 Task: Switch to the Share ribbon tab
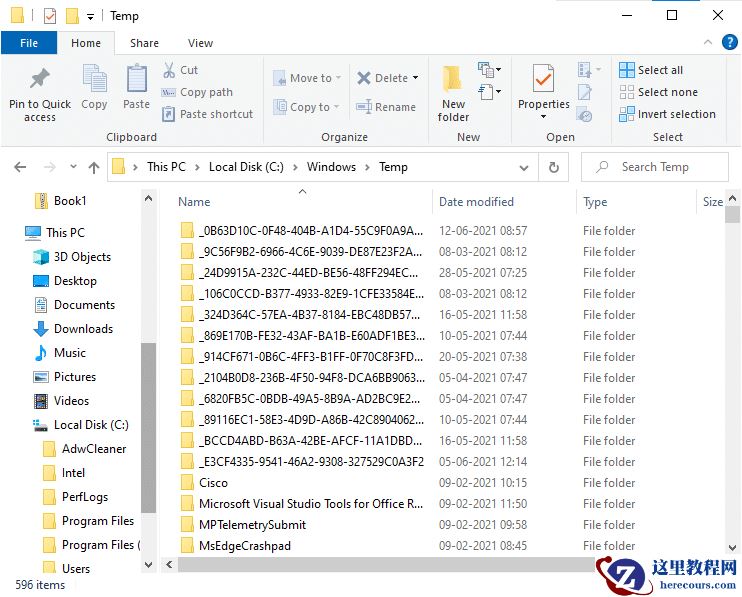point(144,43)
